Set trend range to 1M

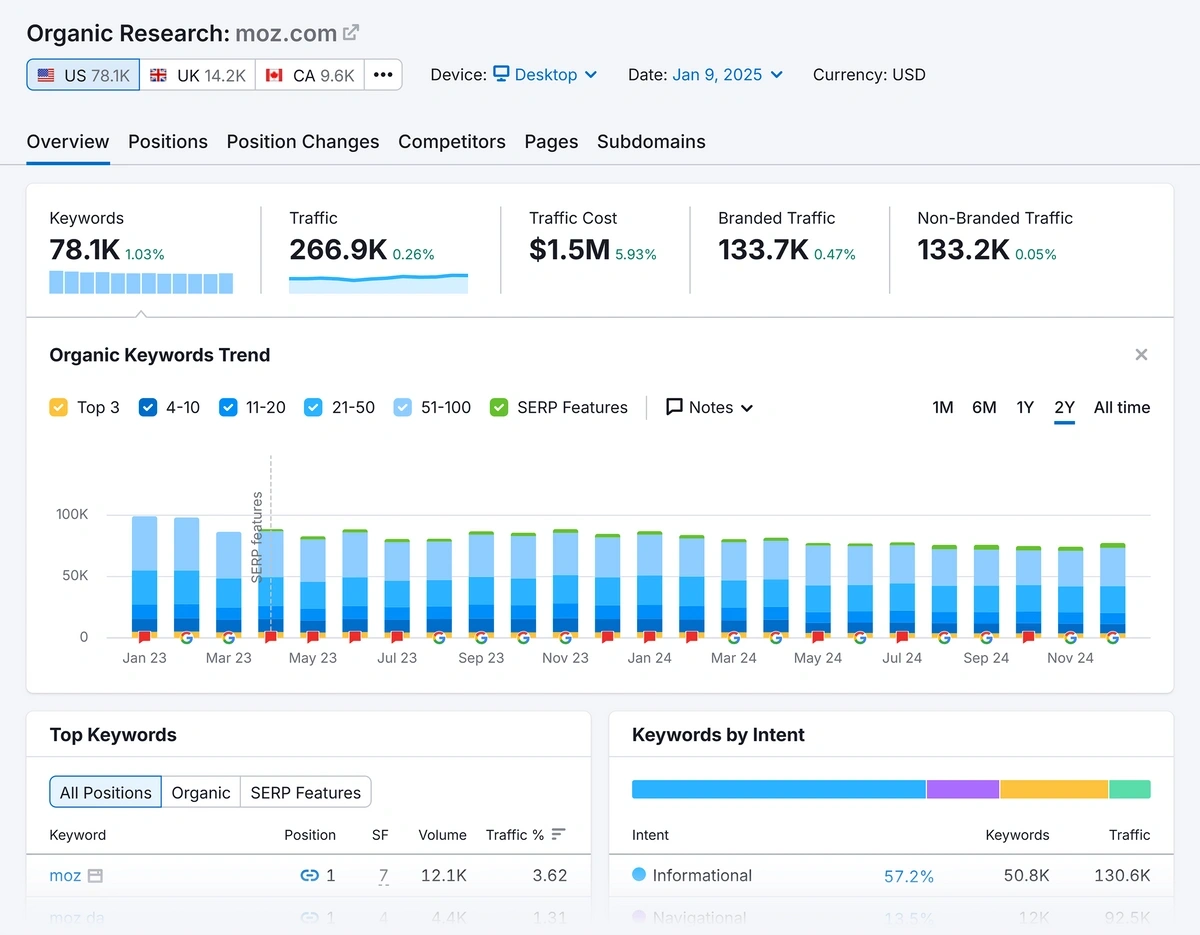click(943, 407)
